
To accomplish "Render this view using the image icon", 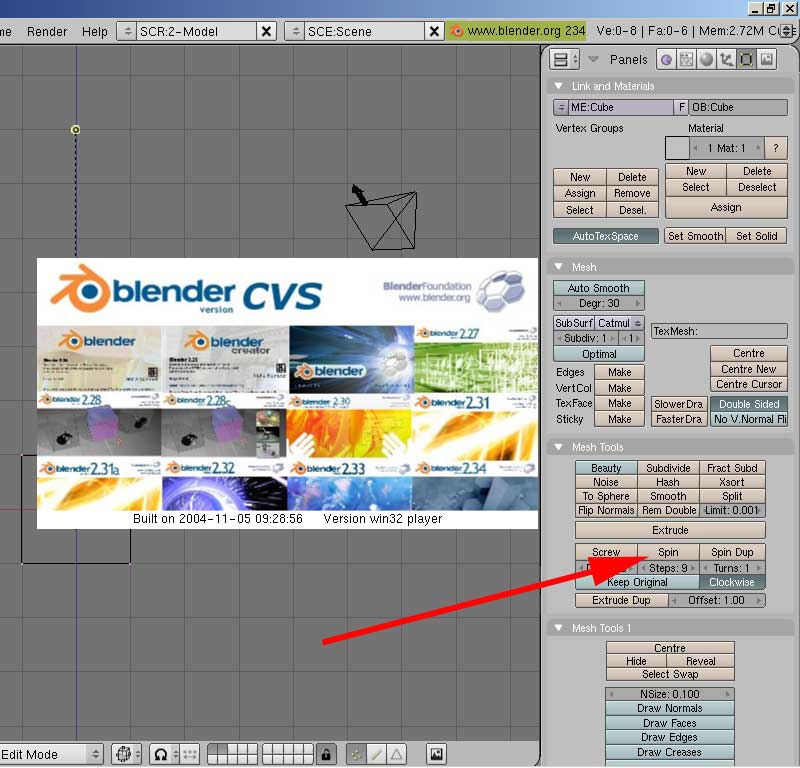I will point(436,754).
